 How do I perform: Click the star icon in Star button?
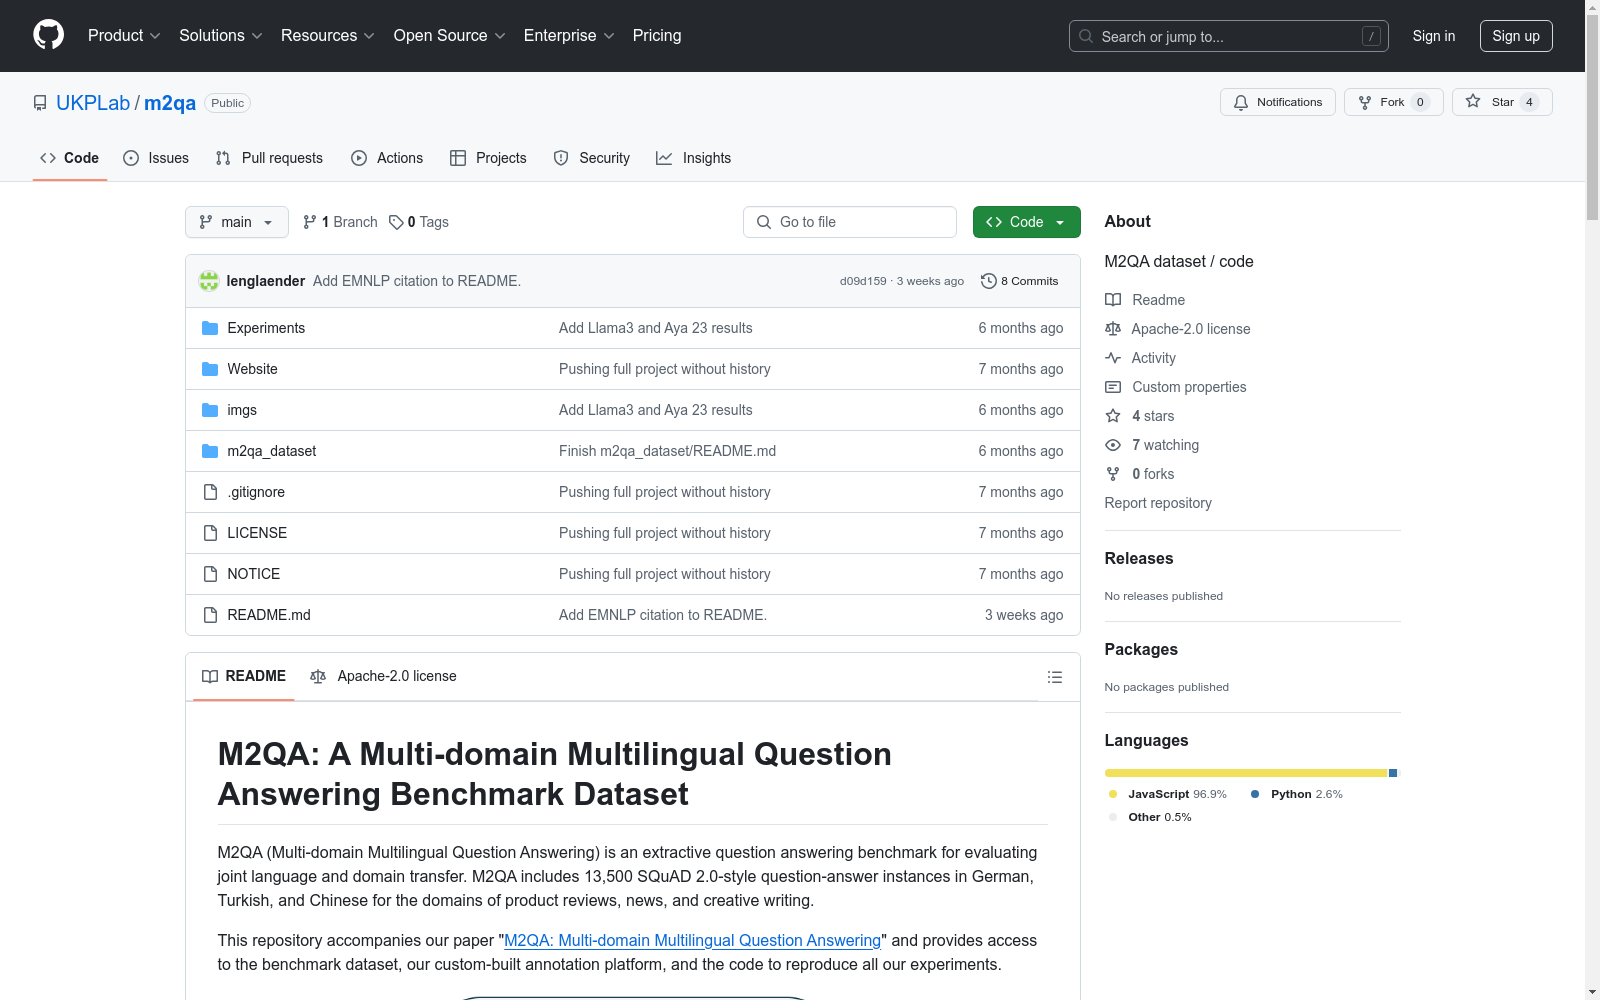tap(1473, 102)
